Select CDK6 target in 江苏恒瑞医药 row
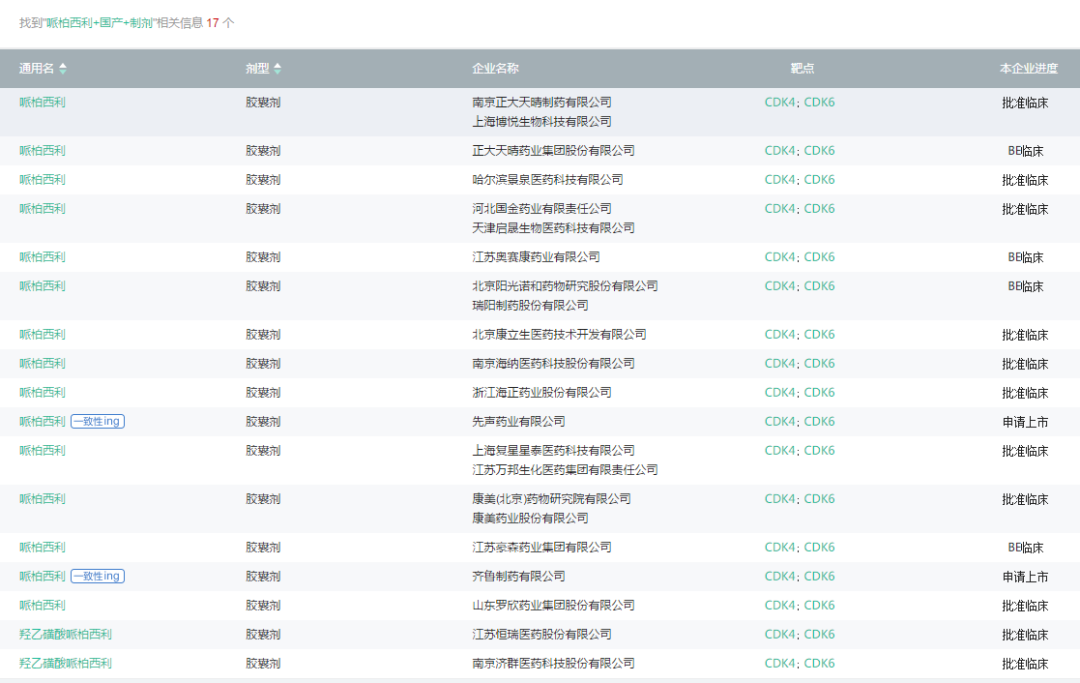 [x=820, y=634]
